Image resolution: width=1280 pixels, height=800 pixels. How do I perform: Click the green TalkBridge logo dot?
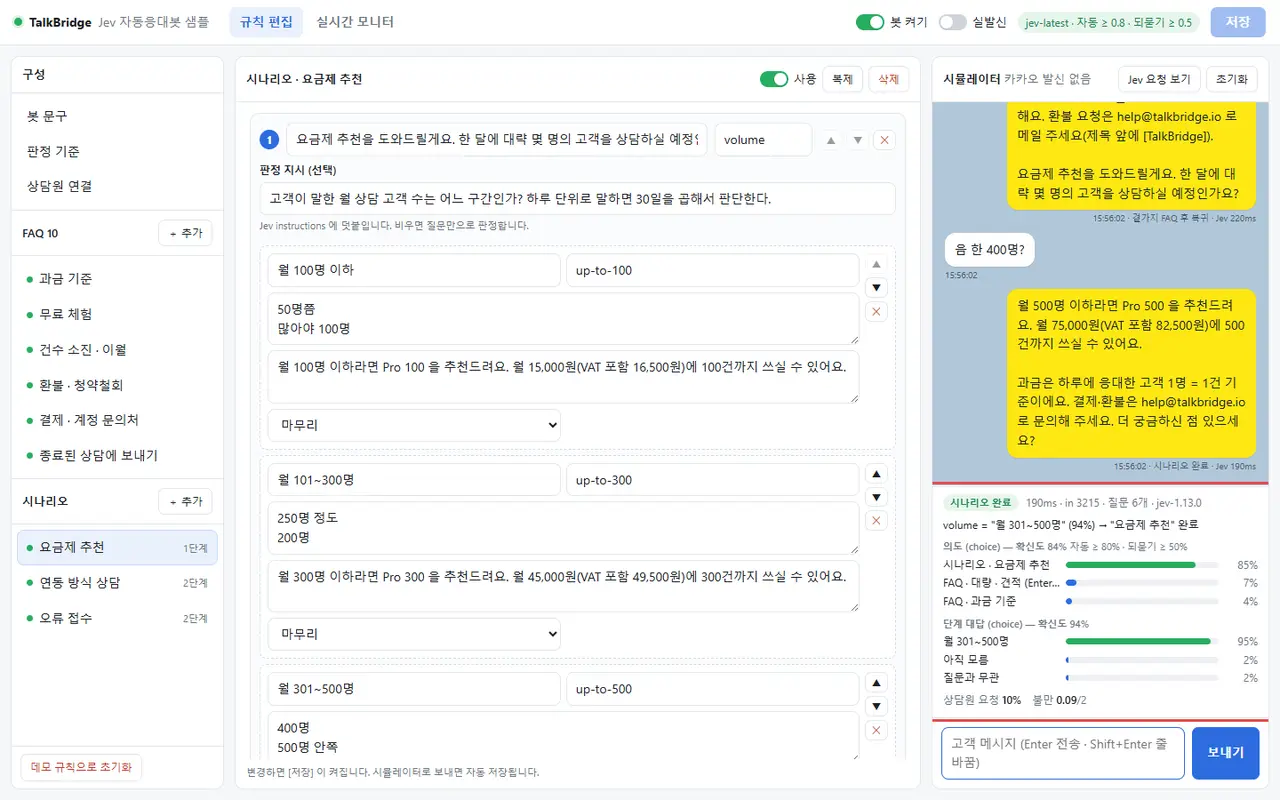tap(18, 22)
